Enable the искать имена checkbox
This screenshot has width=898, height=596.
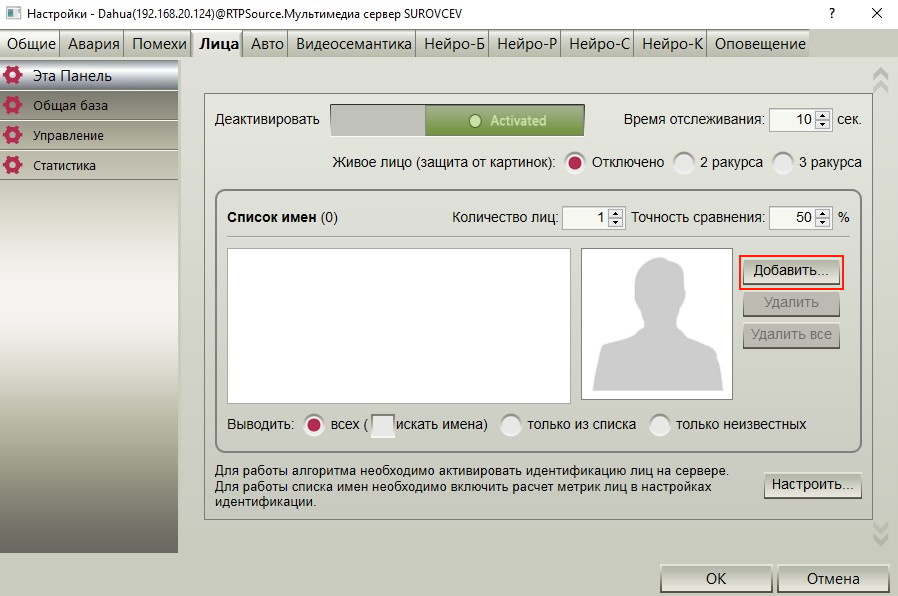[x=383, y=425]
